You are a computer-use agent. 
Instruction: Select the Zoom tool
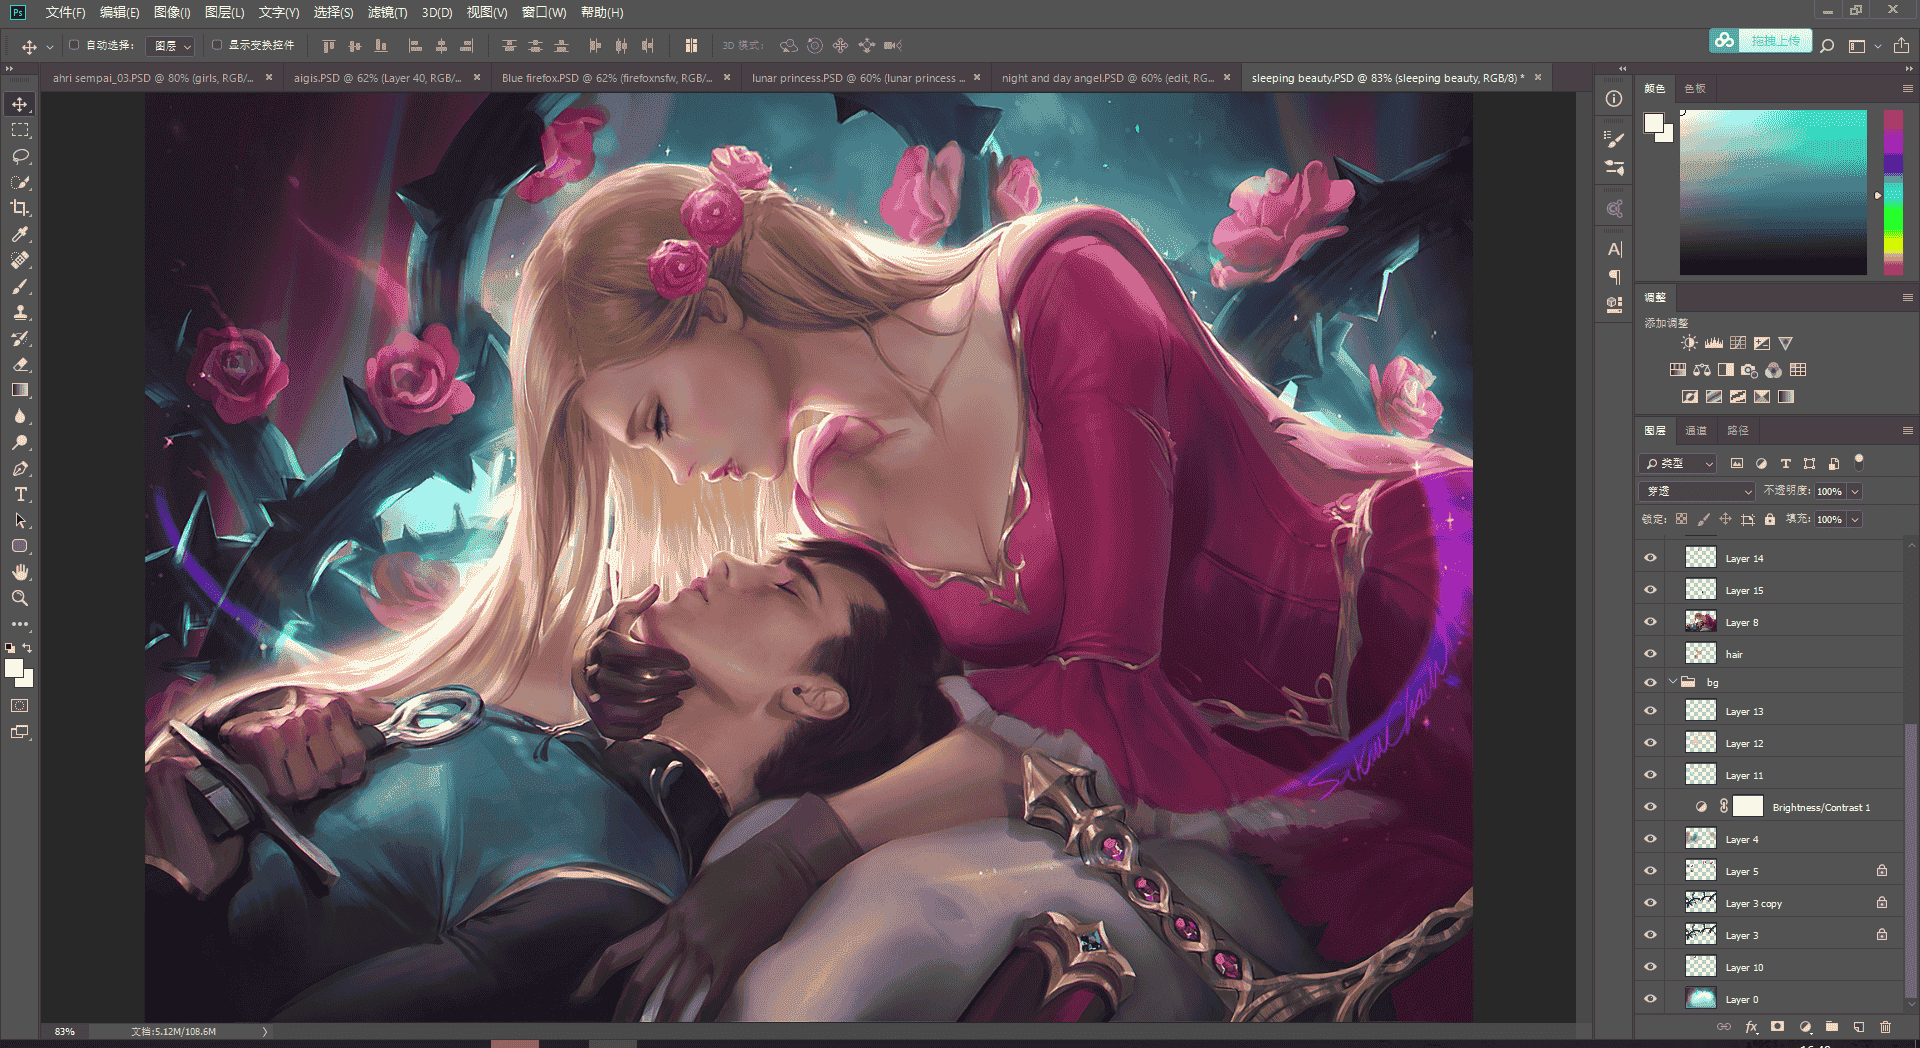pos(20,598)
